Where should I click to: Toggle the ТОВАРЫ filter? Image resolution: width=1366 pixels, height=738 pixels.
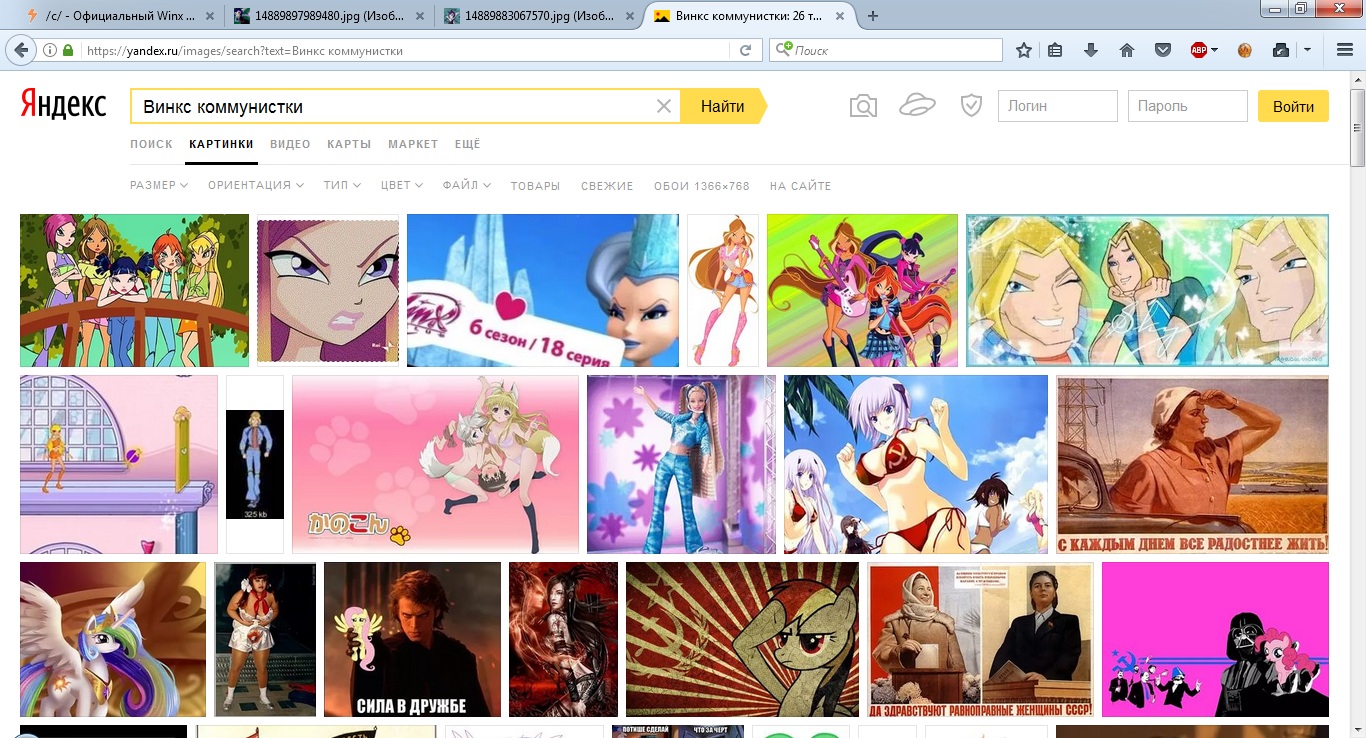point(535,186)
